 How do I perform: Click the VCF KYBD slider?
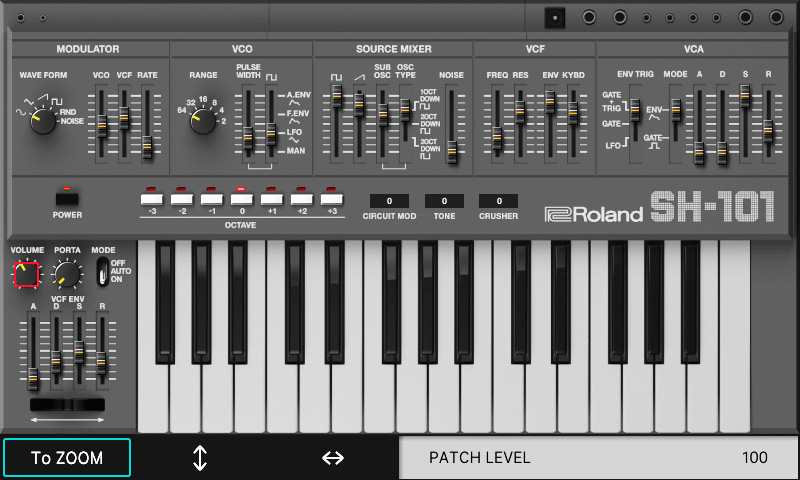click(x=573, y=113)
